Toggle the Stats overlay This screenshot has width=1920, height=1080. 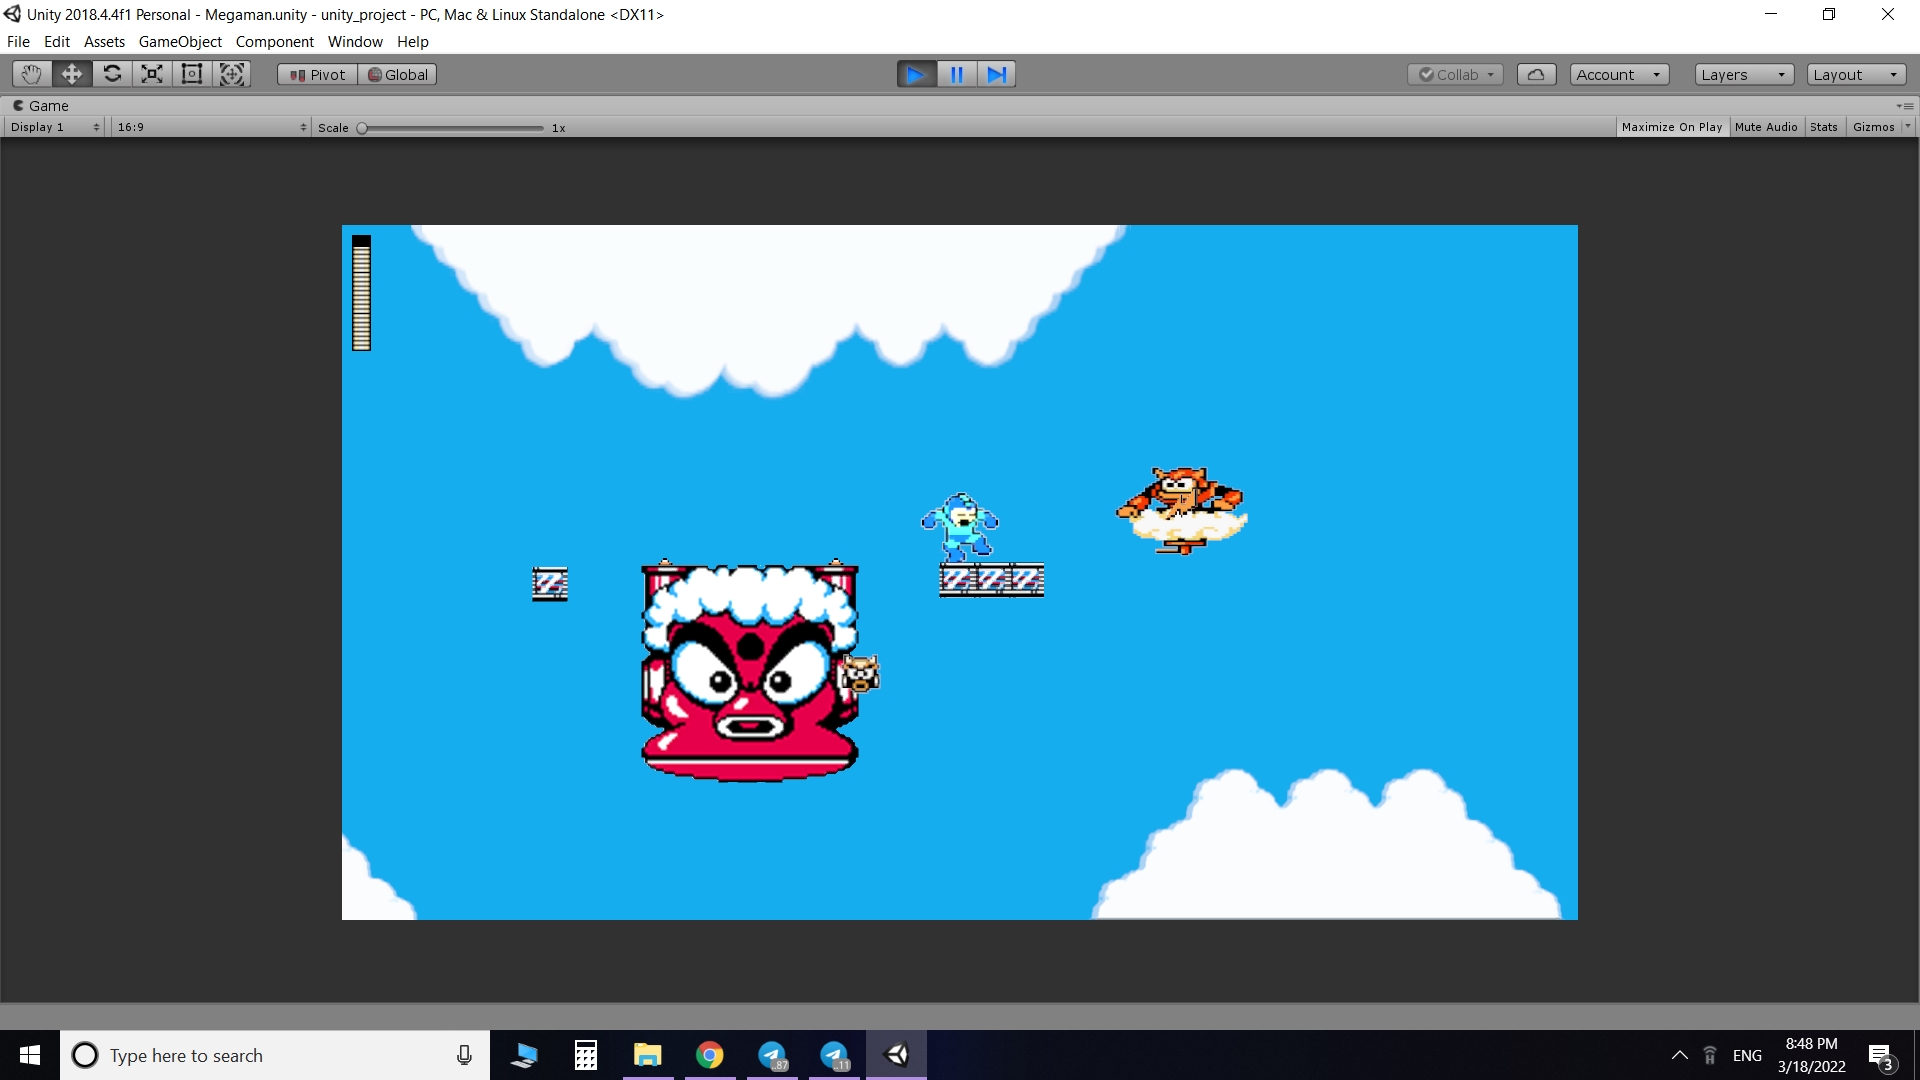coord(1824,127)
